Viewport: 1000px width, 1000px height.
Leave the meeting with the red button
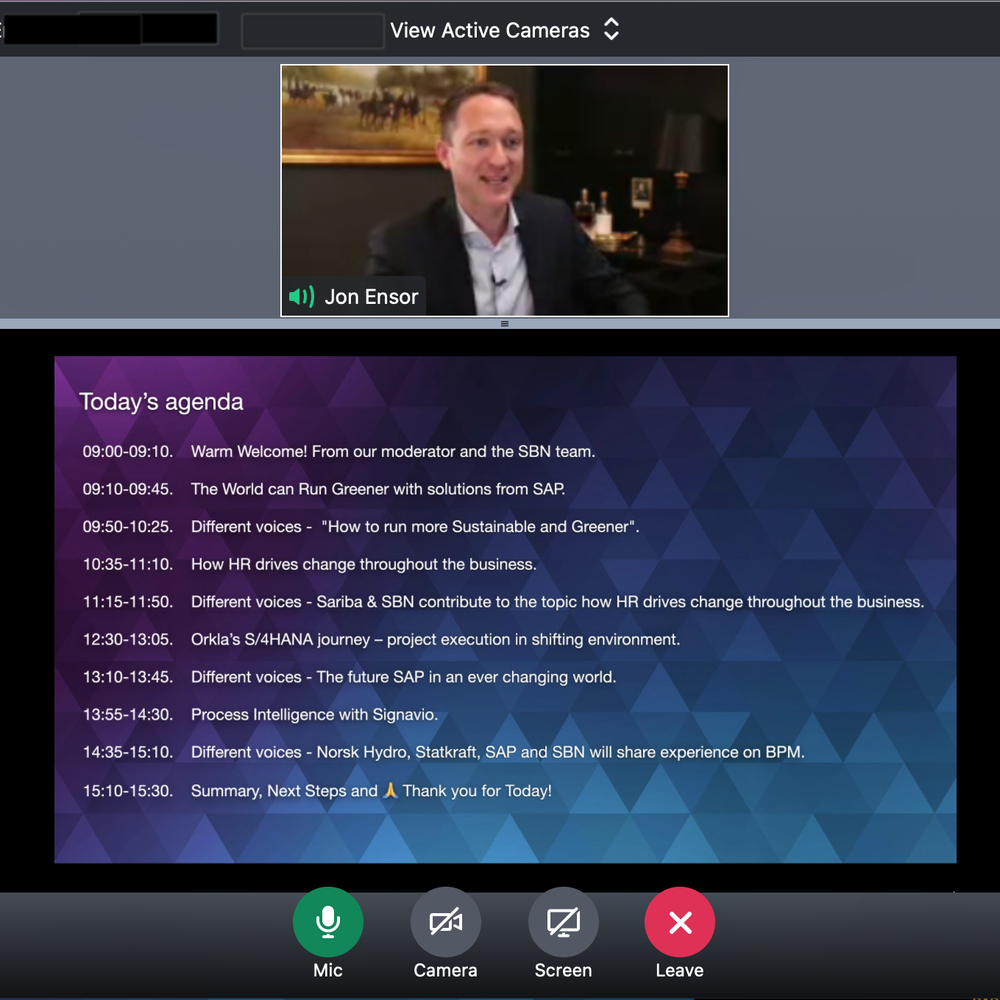pyautogui.click(x=680, y=922)
